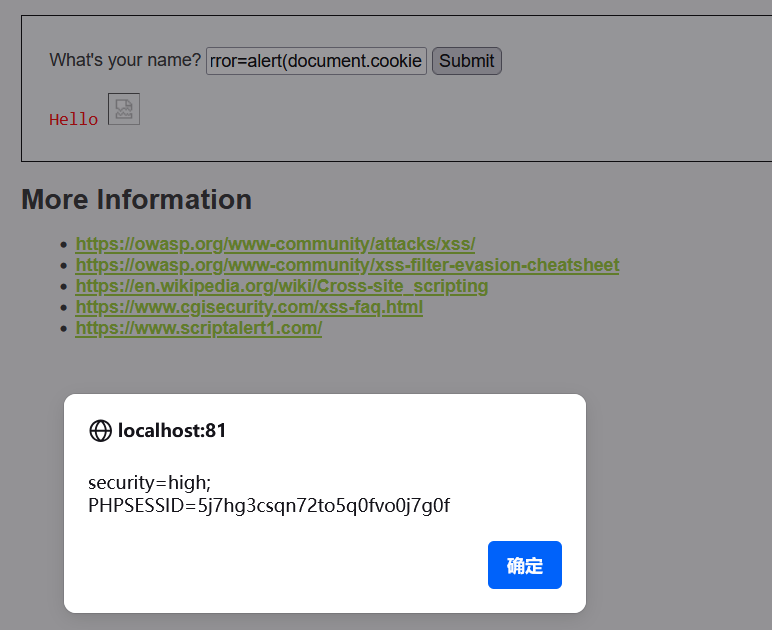Open the OWASP XSS attacks link

(275, 244)
